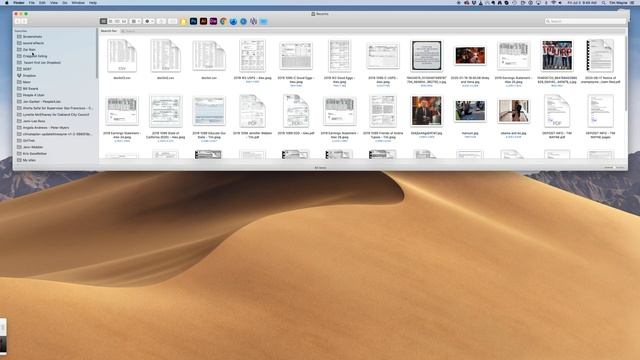The height and width of the screenshot is (360, 640).
Task: Switch Finder to column view
Action: click(117, 21)
